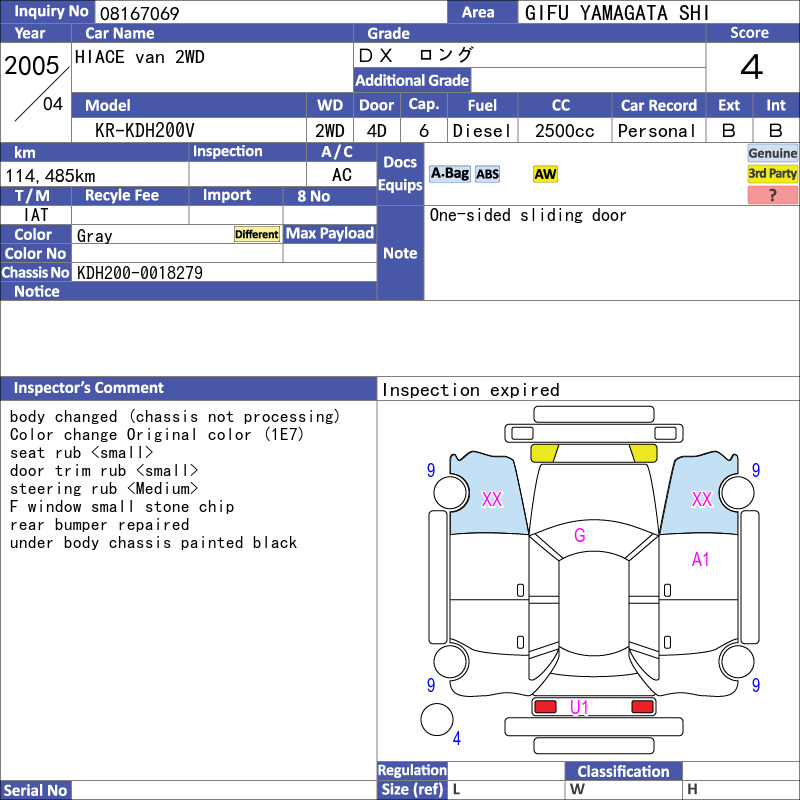Click the red question mark badge
The height and width of the screenshot is (800, 800).
click(x=772, y=195)
